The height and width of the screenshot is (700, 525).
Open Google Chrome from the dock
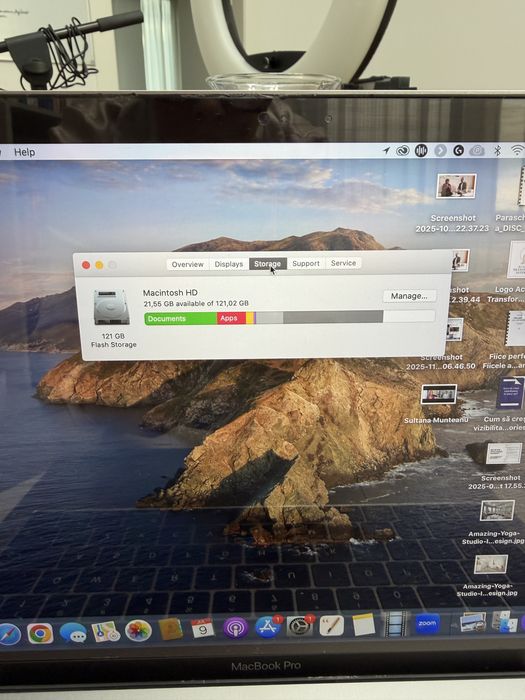(40, 633)
